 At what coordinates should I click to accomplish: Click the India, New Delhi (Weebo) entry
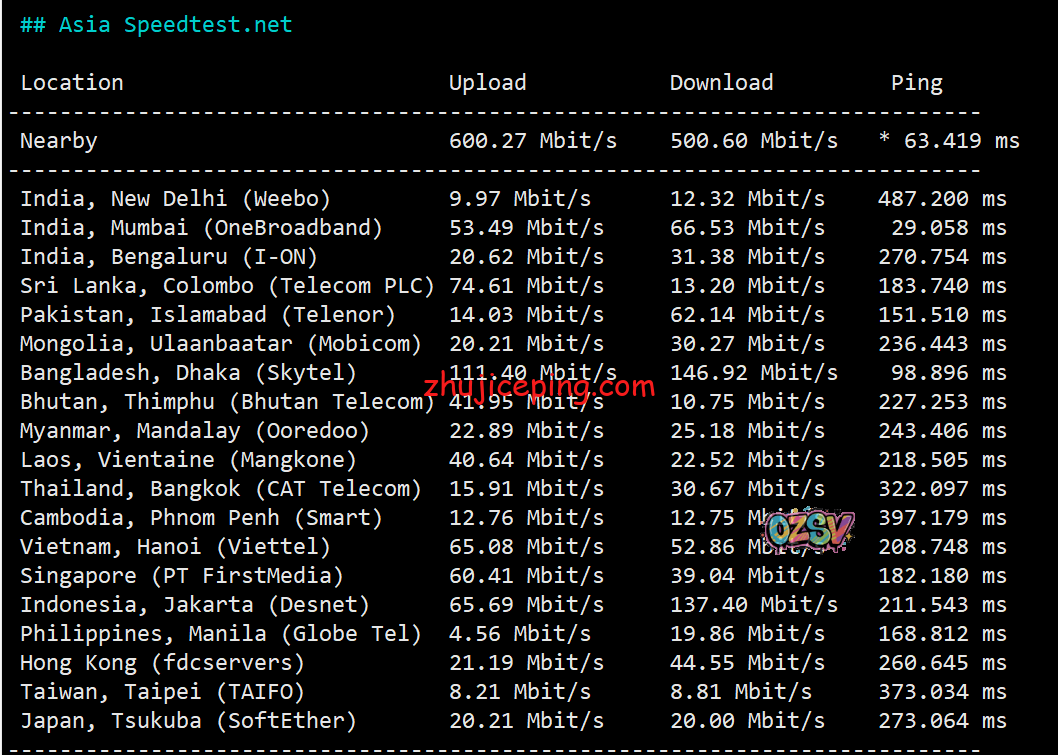pos(175,199)
